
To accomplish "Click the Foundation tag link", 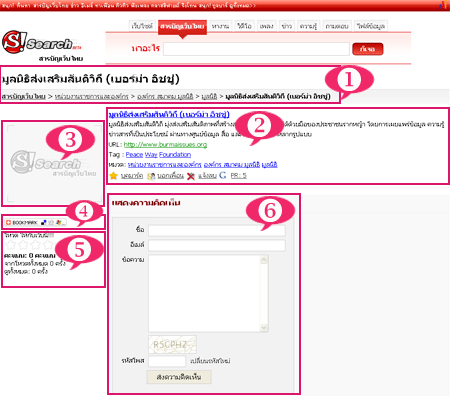I will 175,155.
